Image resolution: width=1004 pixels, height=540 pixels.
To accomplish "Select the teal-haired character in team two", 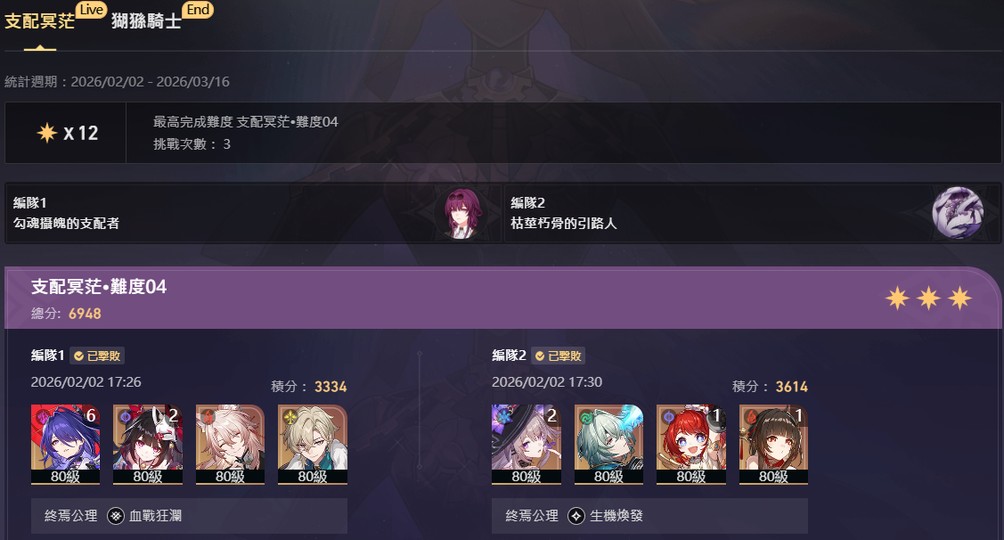I will [608, 444].
